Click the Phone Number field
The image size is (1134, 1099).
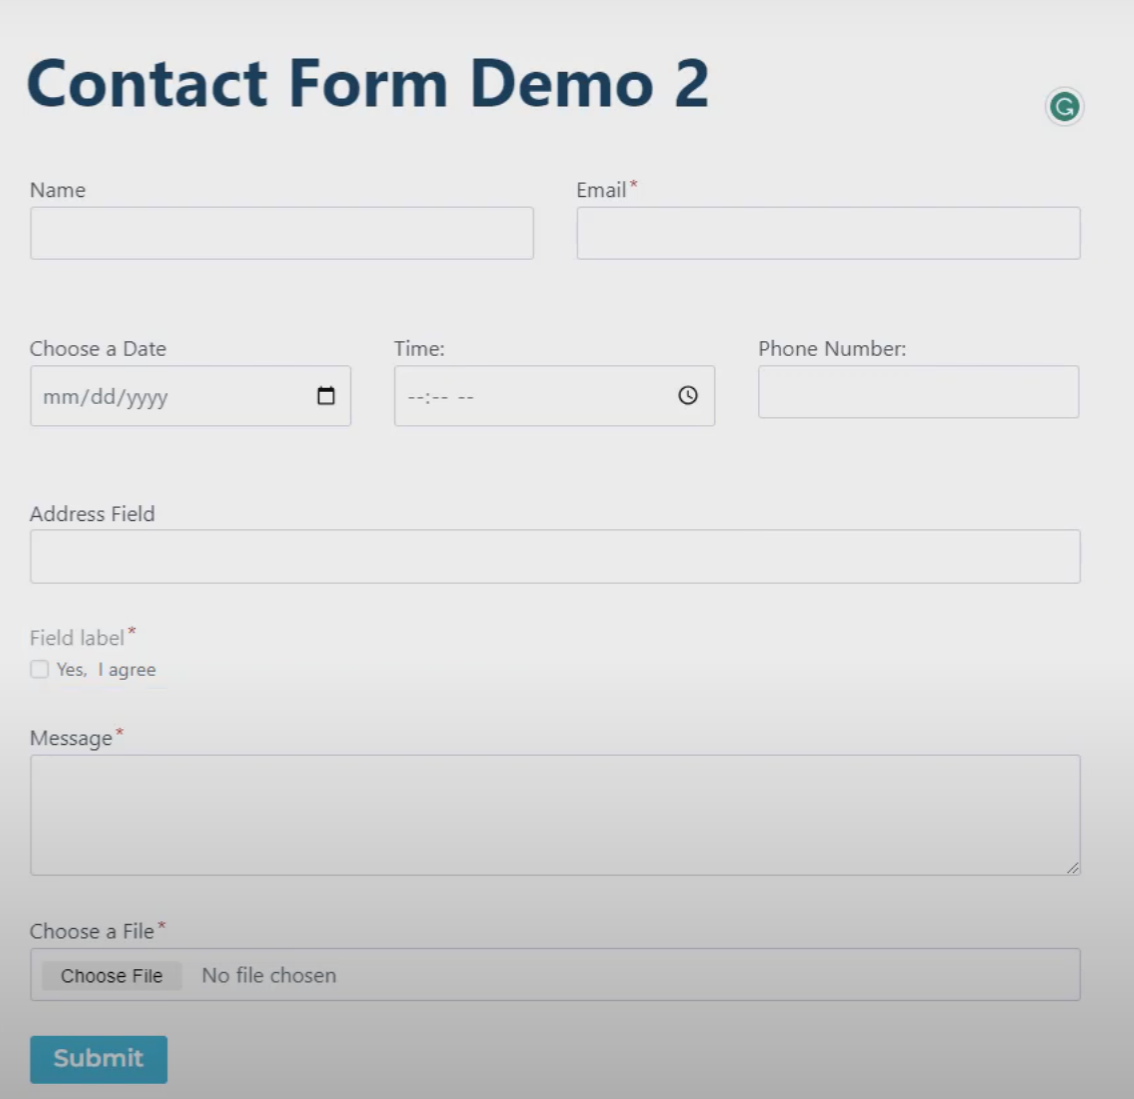click(918, 392)
